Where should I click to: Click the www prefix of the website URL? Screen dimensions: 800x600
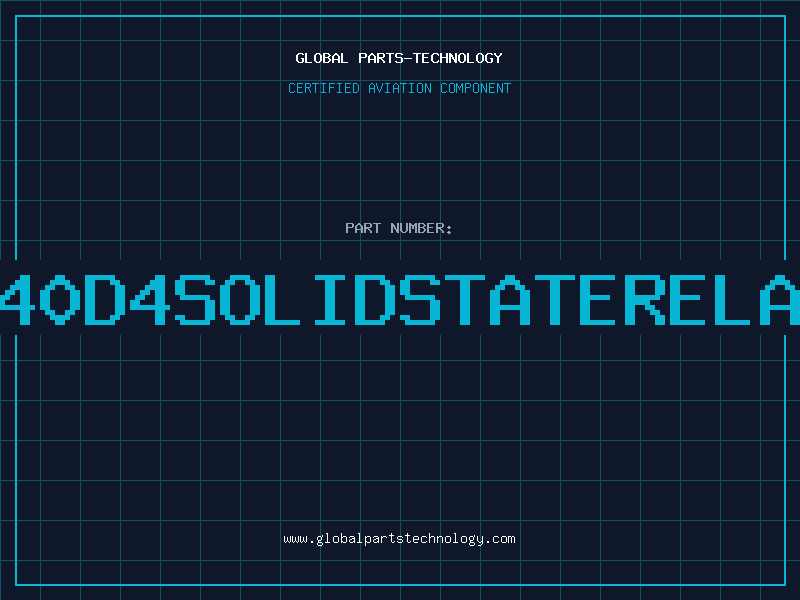[295, 539]
